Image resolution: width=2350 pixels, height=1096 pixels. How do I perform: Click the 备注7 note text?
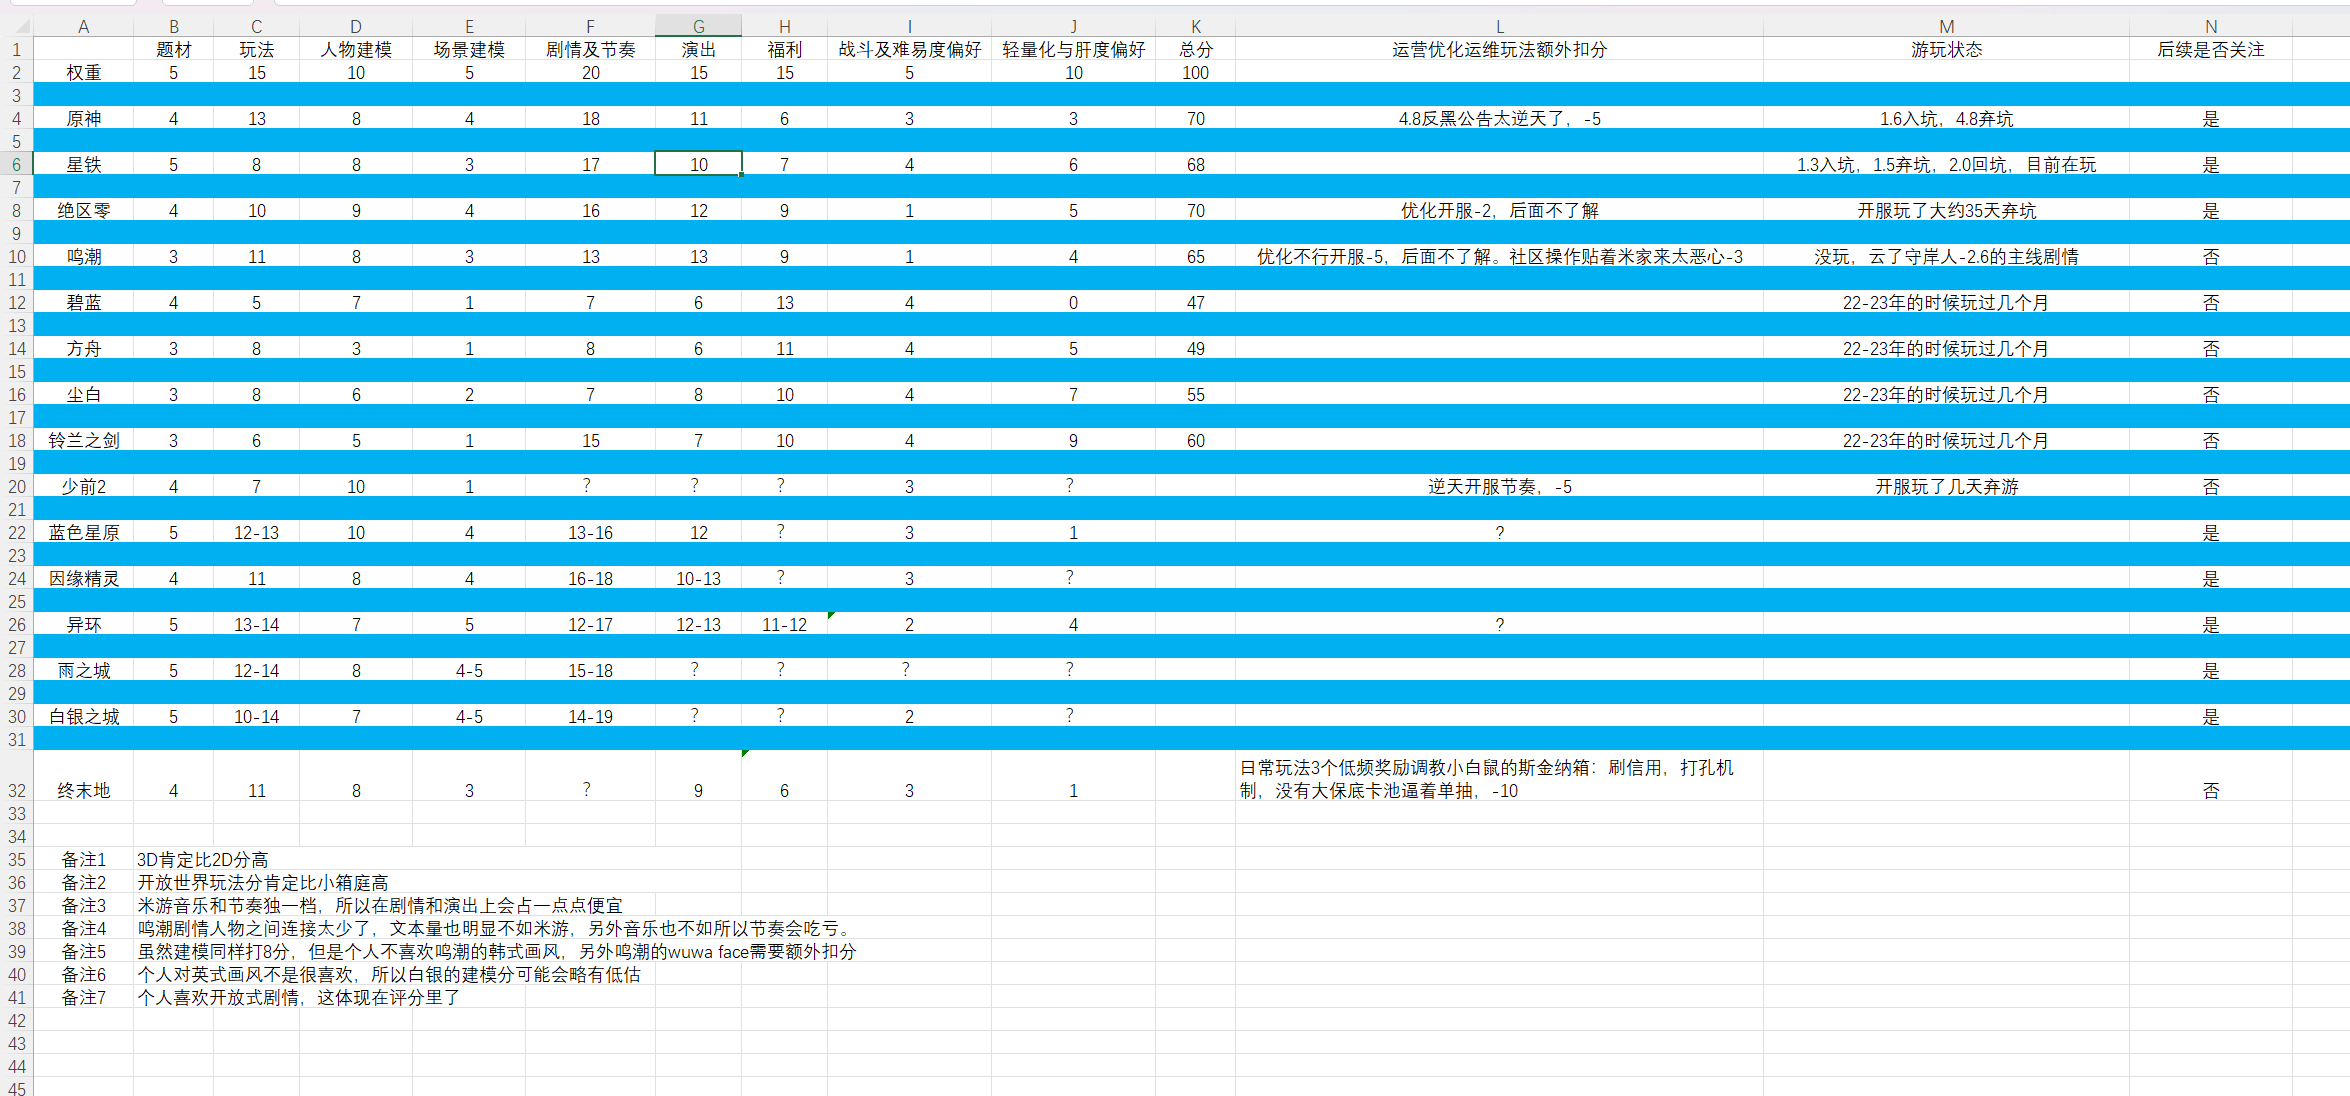click(298, 997)
